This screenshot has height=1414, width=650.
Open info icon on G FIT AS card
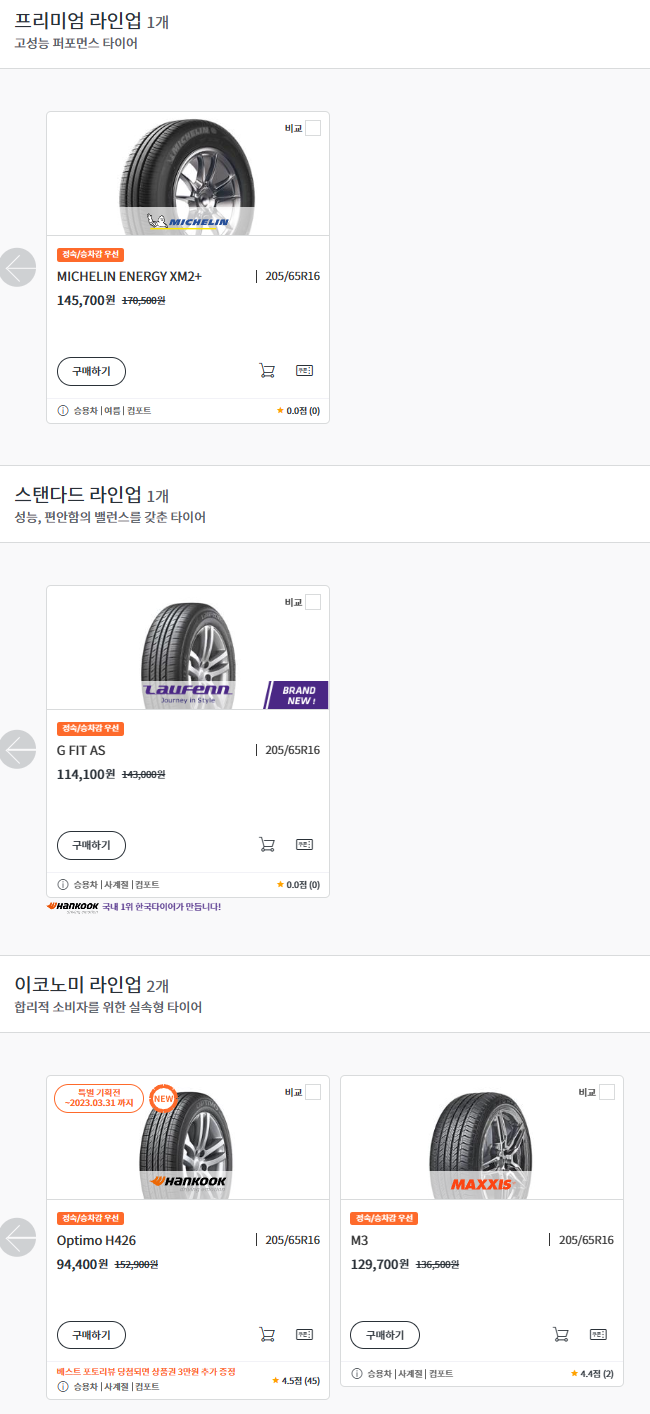tap(63, 884)
